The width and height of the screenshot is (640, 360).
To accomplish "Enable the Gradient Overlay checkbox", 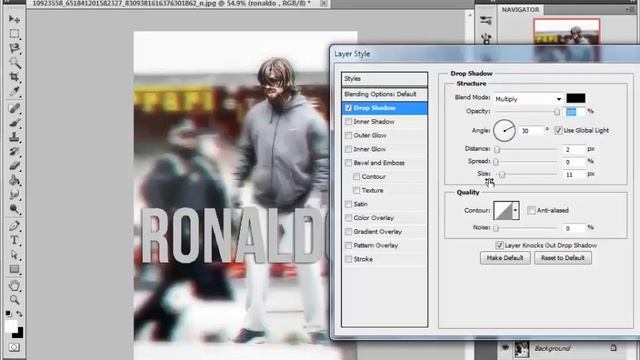I will point(348,232).
